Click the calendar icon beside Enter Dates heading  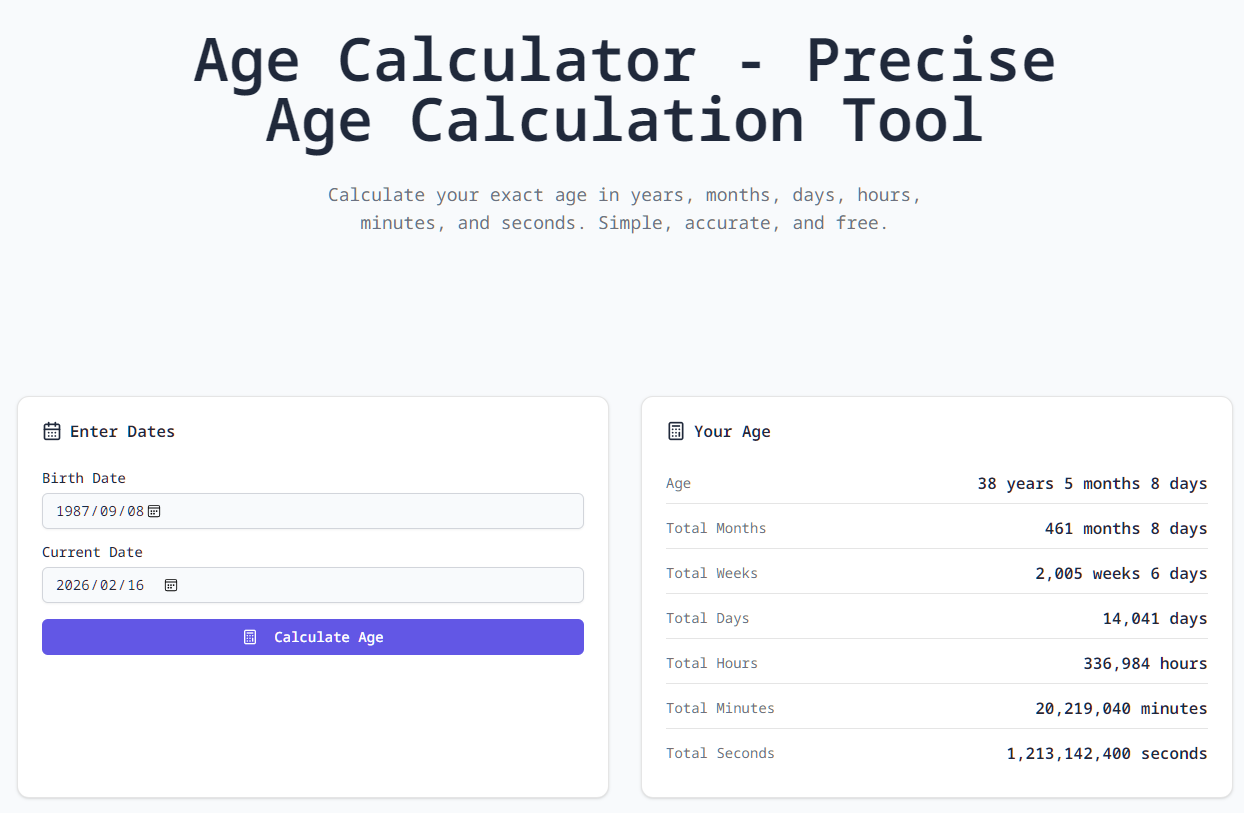pos(51,430)
